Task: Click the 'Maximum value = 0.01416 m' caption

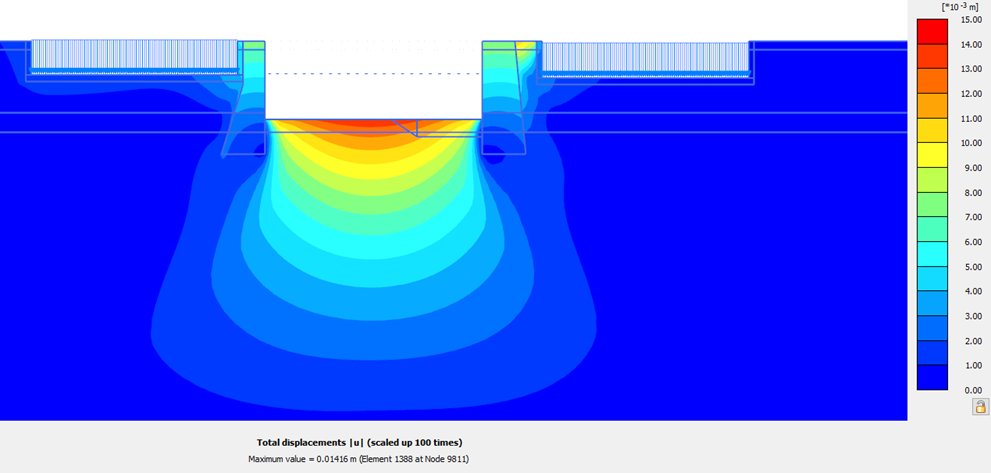Action: [358, 459]
